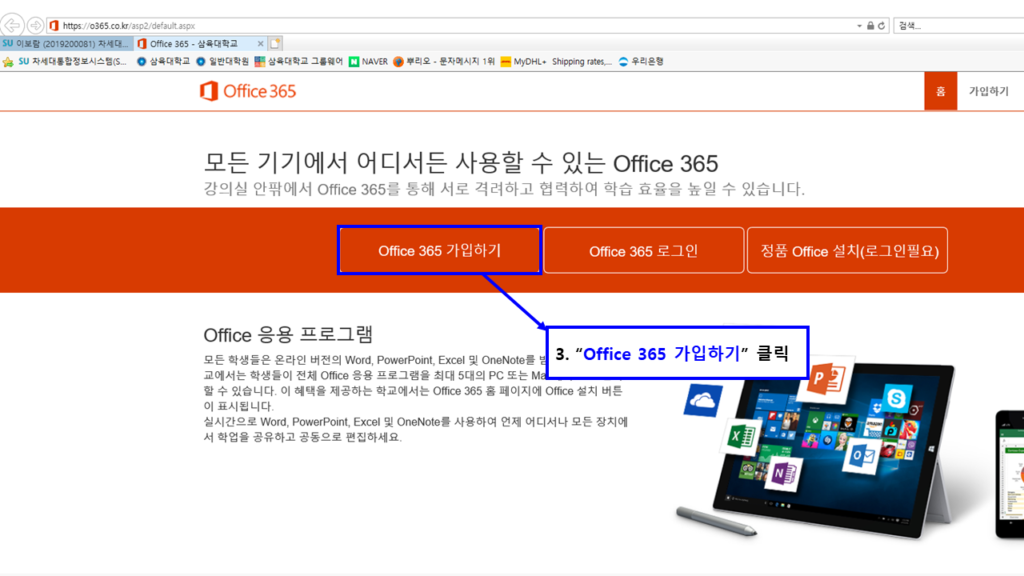This screenshot has height=576, width=1024.
Task: Go back with the browser back arrow
Action: tap(12, 25)
